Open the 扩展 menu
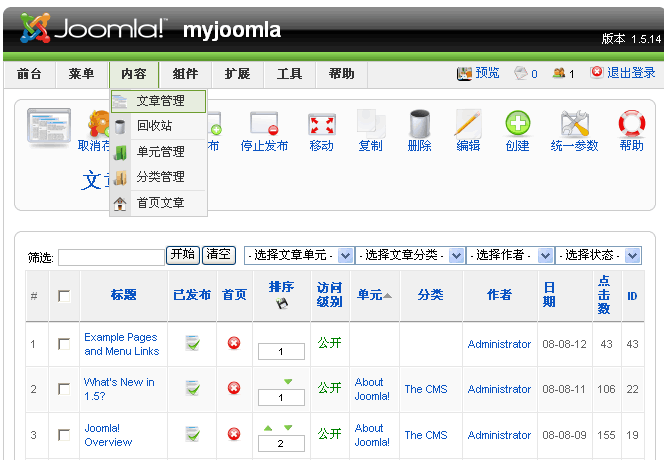Viewport: 664px width, 460px height. (238, 74)
